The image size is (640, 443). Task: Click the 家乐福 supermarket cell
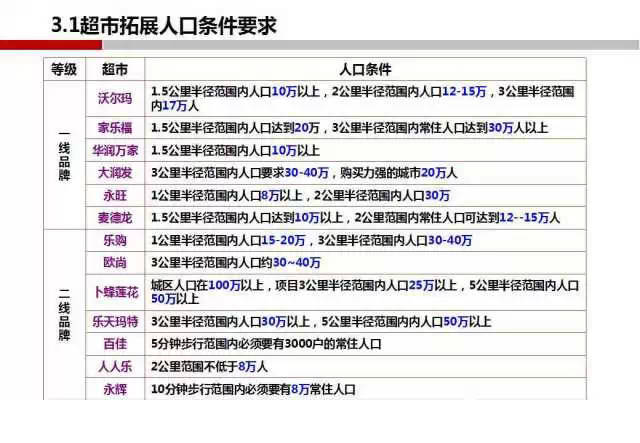click(x=115, y=128)
